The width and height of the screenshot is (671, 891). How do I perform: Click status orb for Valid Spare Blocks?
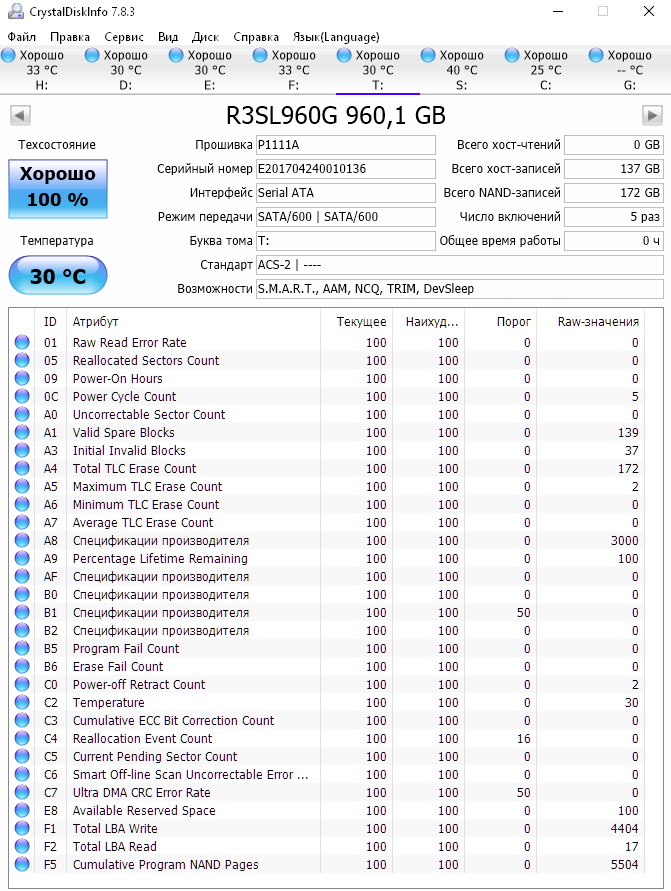coord(22,432)
